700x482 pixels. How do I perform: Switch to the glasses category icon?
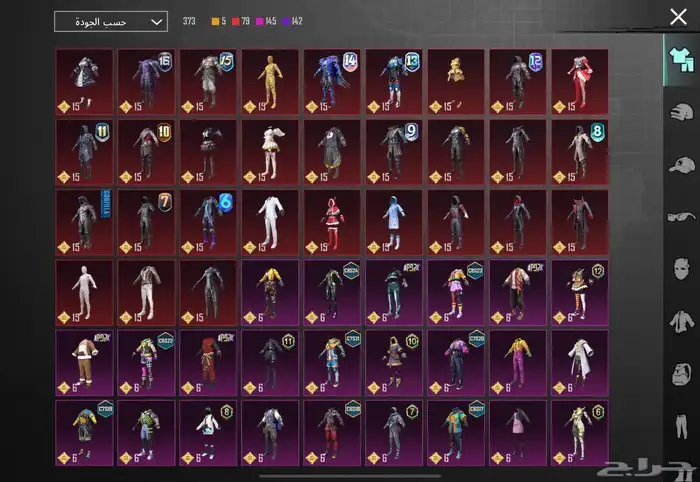pos(681,217)
